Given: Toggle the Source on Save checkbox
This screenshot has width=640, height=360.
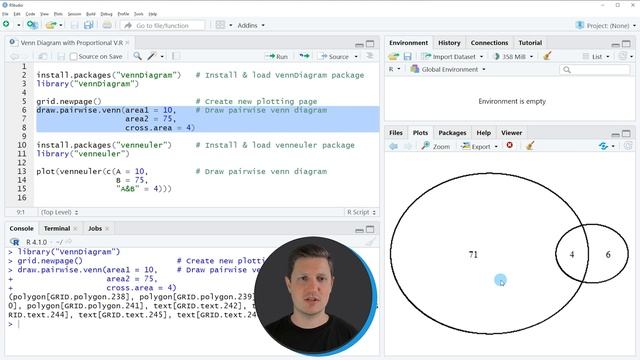Looking at the screenshot, I should click(x=73, y=56).
